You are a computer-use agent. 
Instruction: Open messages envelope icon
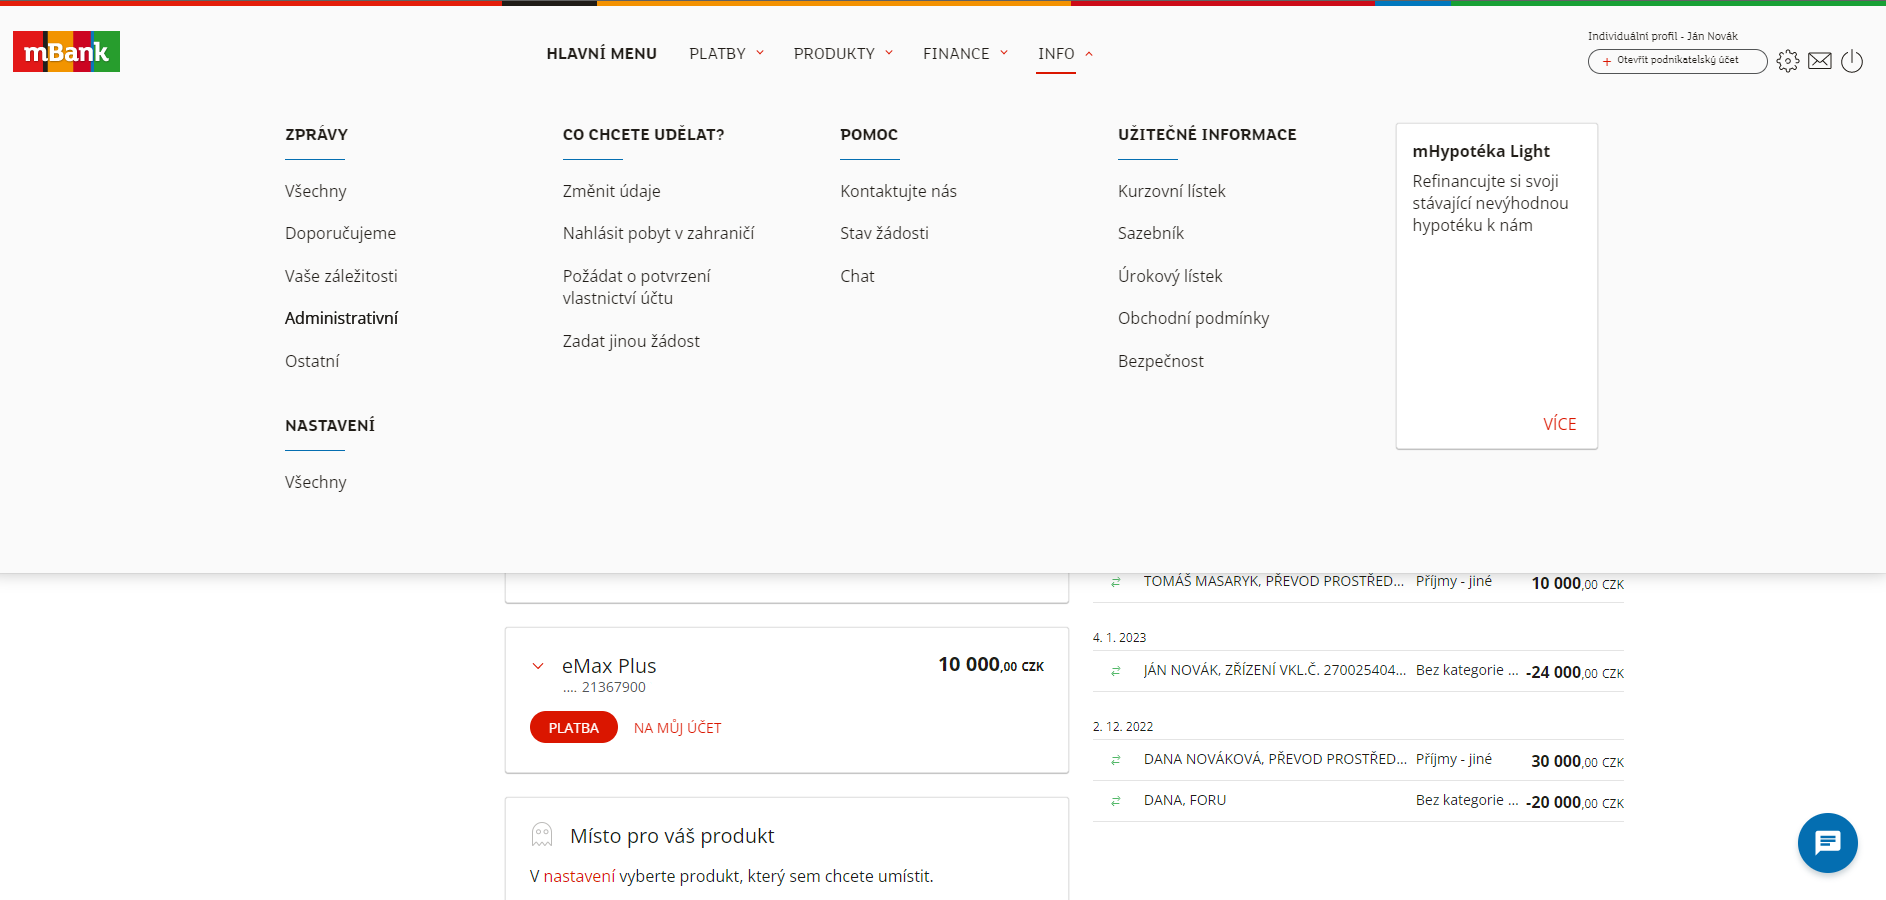[x=1820, y=61]
